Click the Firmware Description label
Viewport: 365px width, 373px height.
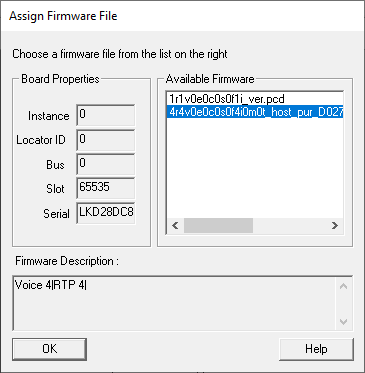67,261
